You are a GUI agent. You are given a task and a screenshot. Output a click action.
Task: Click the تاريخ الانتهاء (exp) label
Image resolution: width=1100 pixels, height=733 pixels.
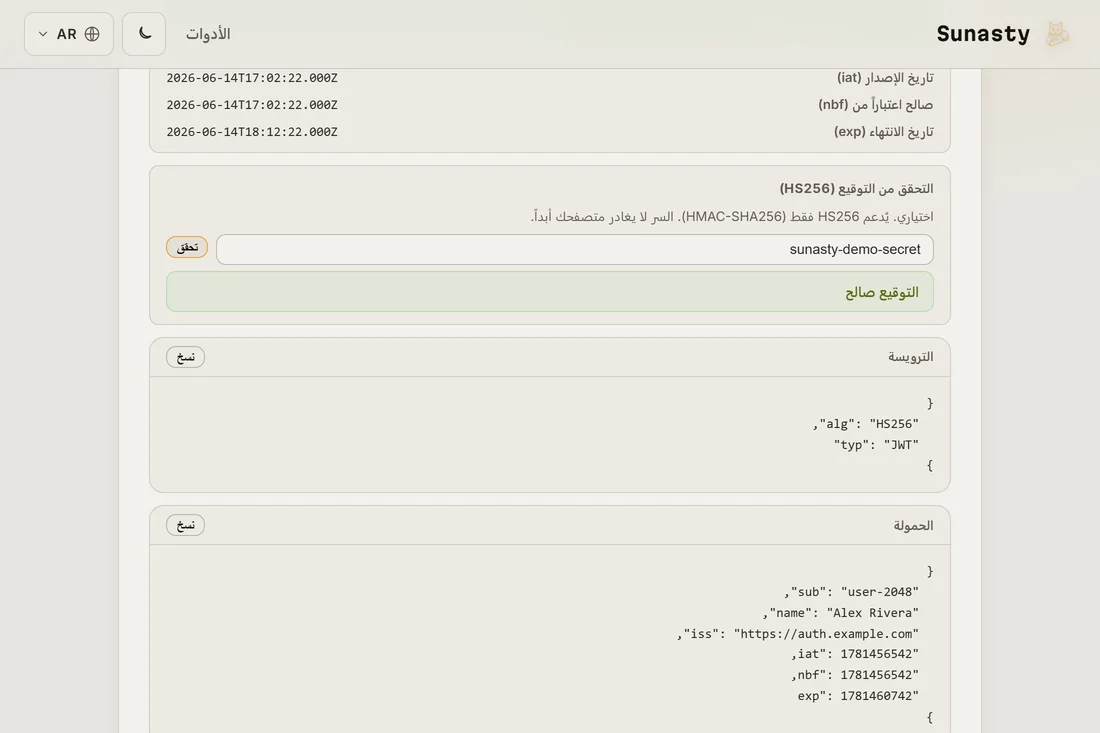[883, 132]
